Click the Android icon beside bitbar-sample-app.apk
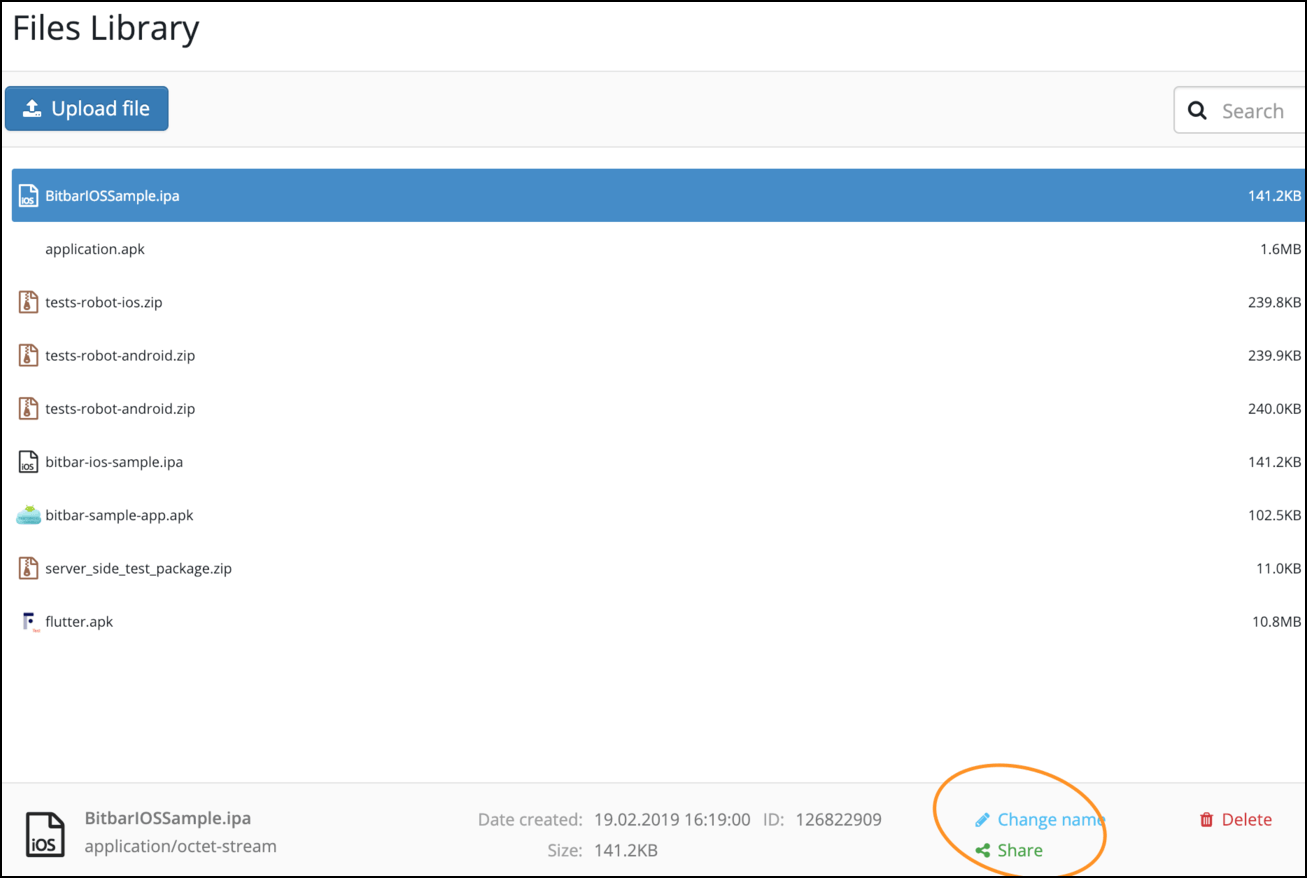 [28, 515]
